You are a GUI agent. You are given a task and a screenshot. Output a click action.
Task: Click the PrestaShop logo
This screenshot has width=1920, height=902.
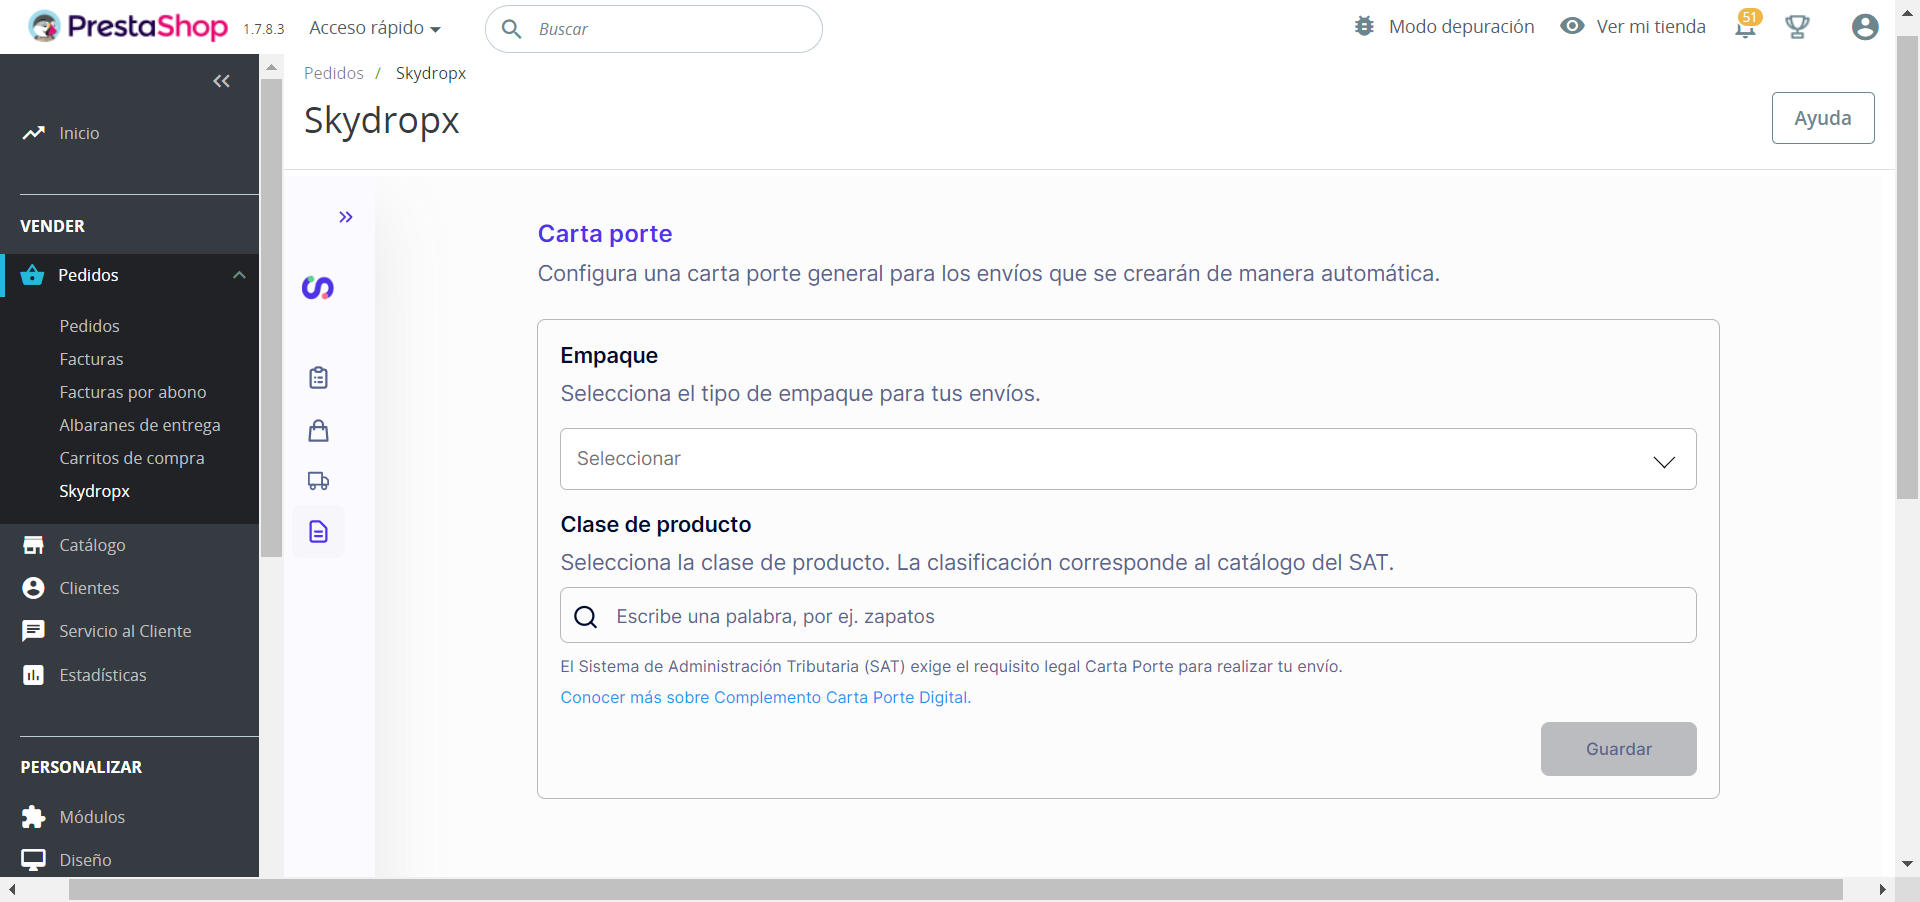coord(128,27)
